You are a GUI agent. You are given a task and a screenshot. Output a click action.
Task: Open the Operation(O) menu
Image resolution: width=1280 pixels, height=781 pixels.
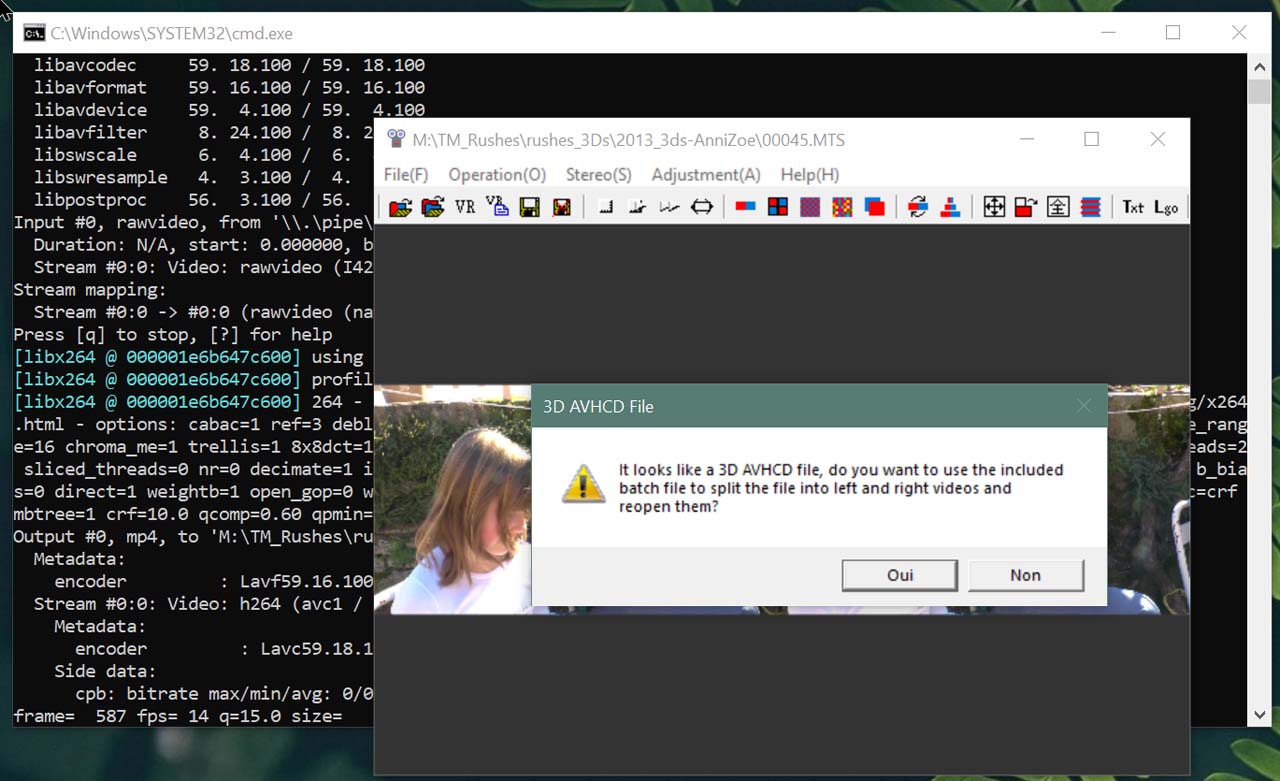click(x=497, y=174)
